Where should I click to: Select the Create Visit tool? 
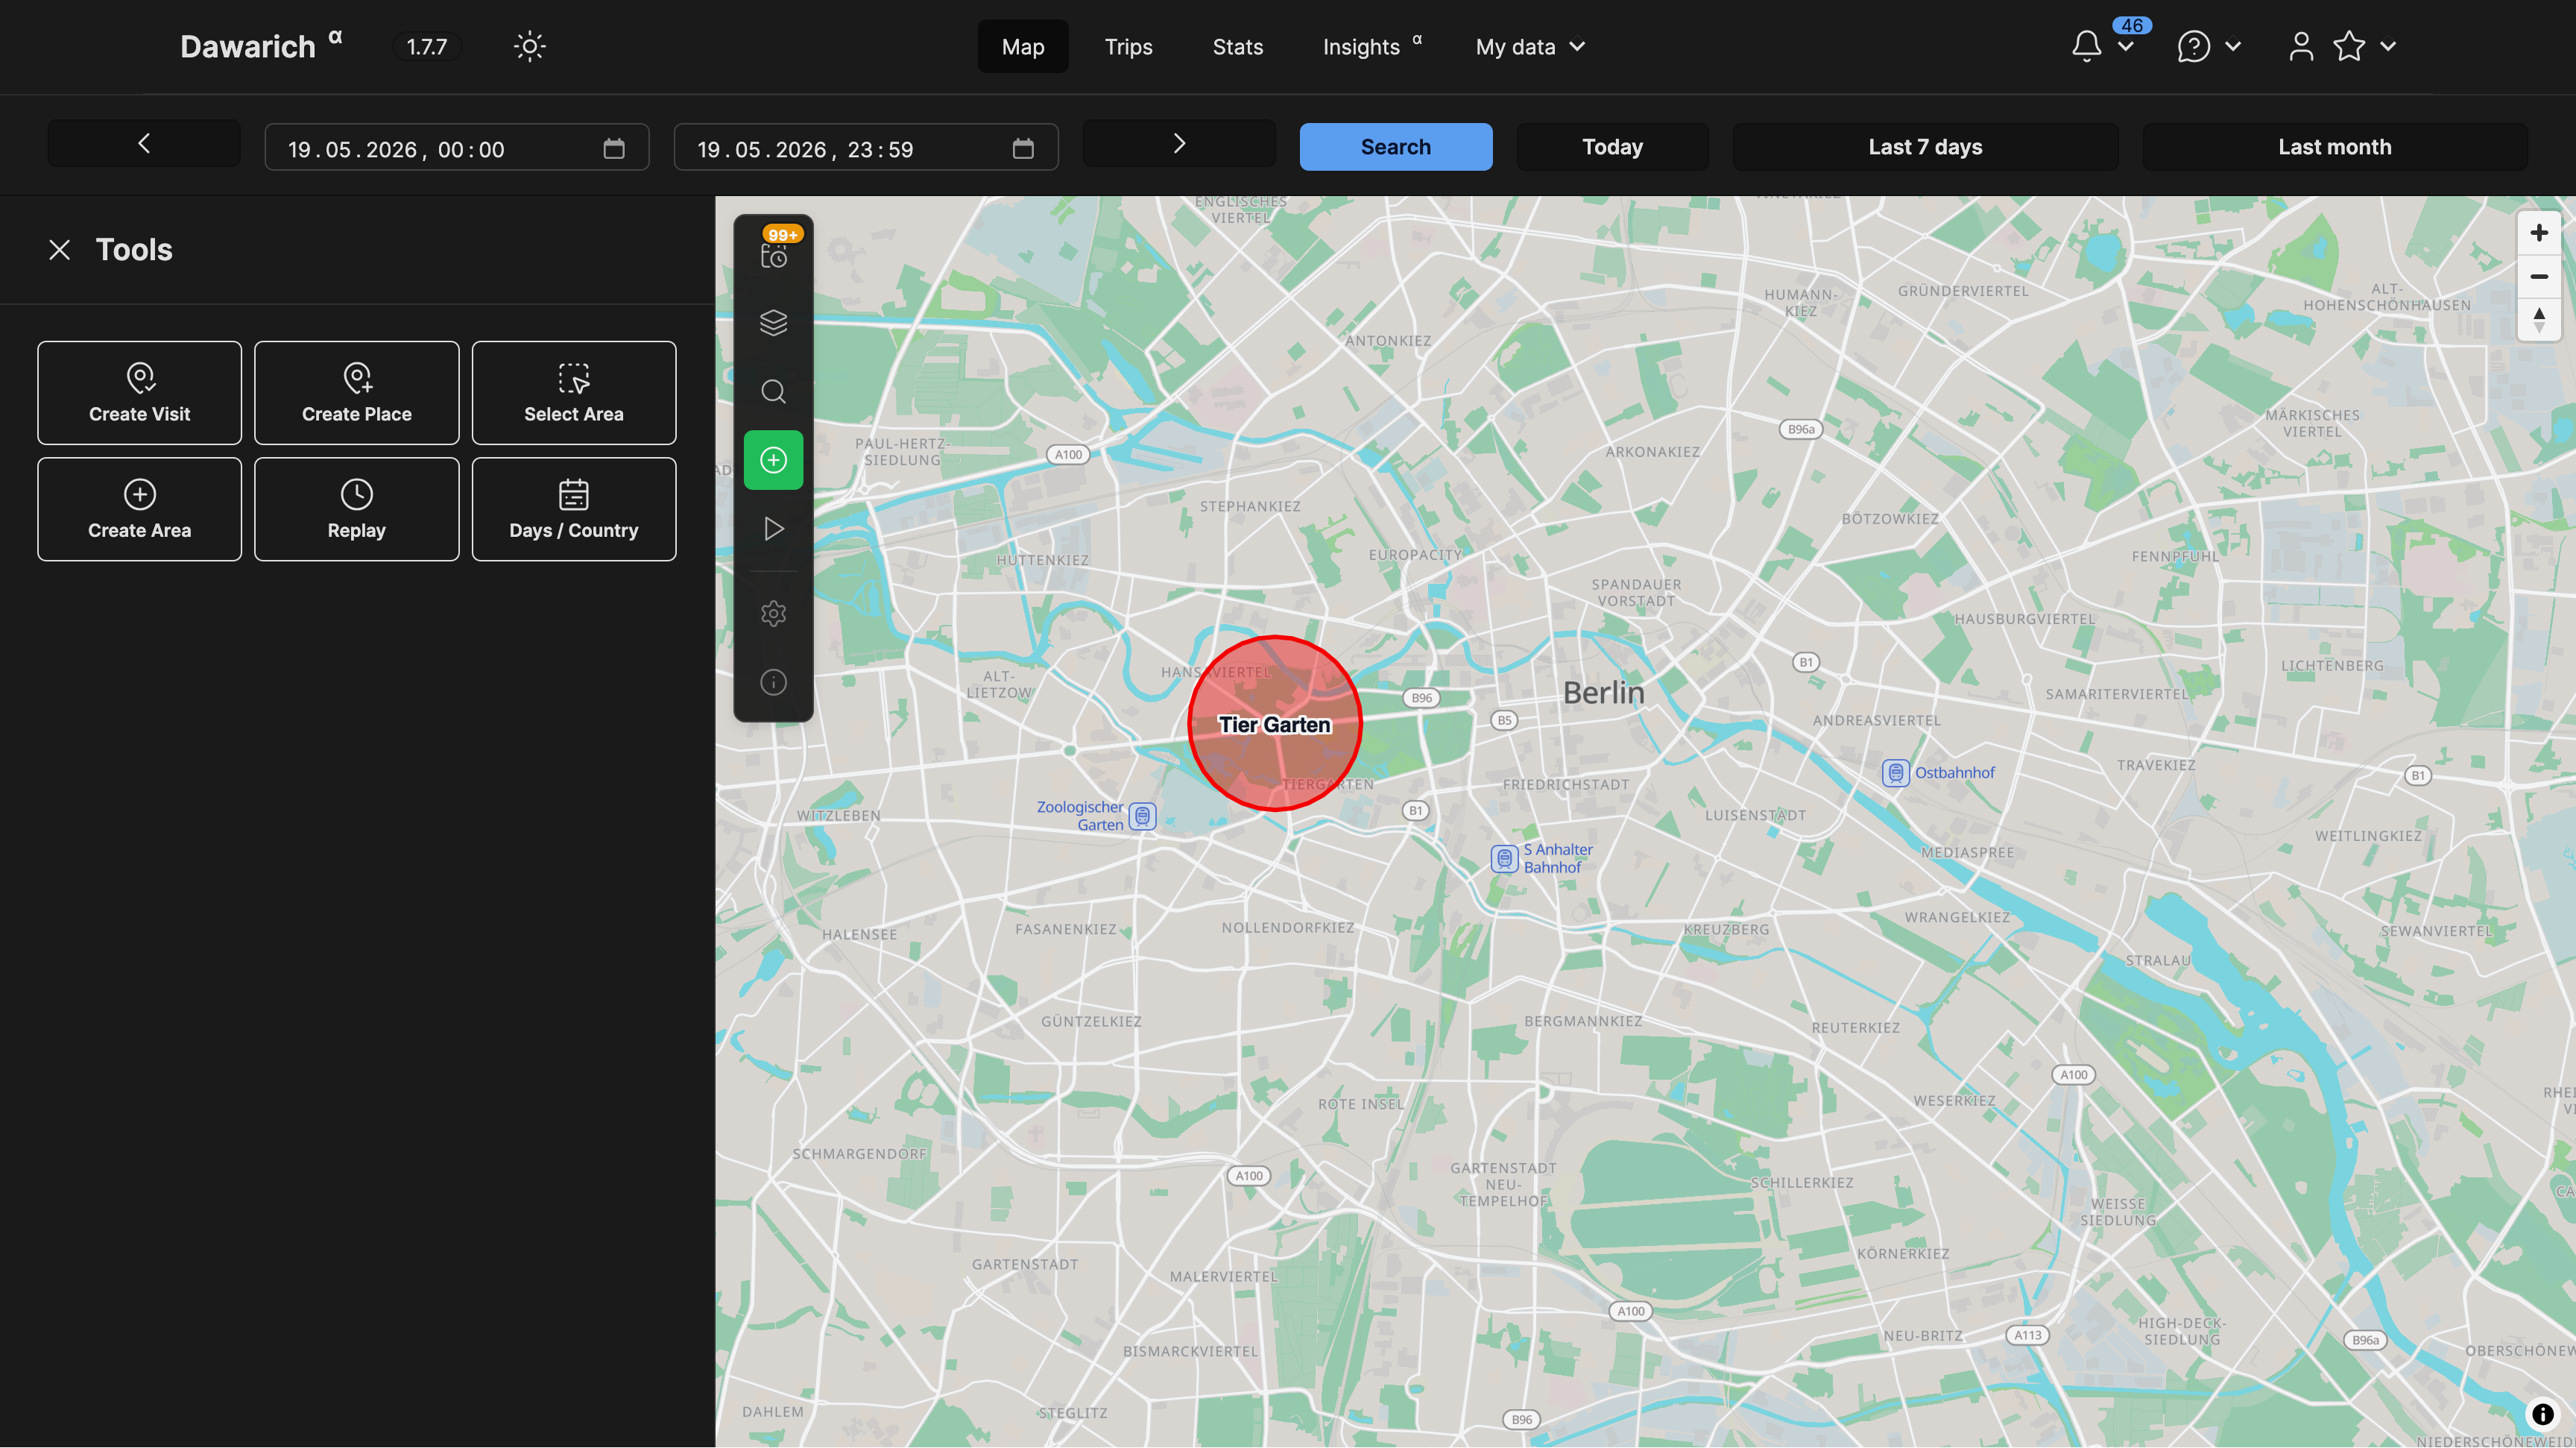coord(139,393)
